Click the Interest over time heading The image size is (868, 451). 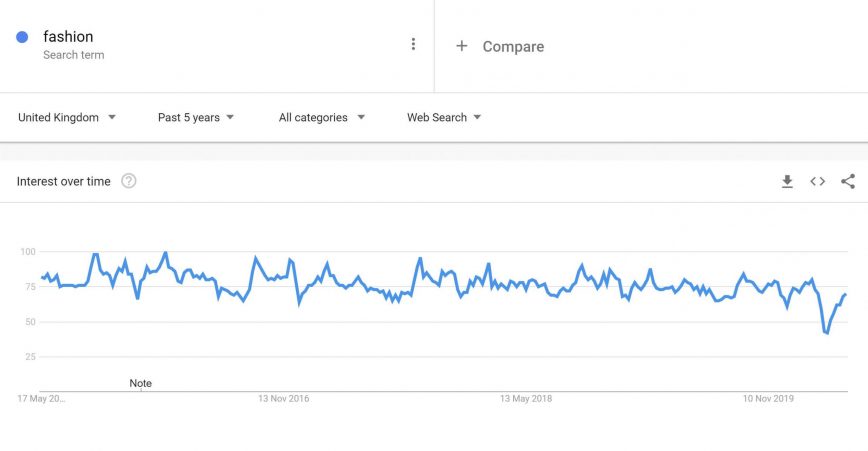[x=64, y=181]
